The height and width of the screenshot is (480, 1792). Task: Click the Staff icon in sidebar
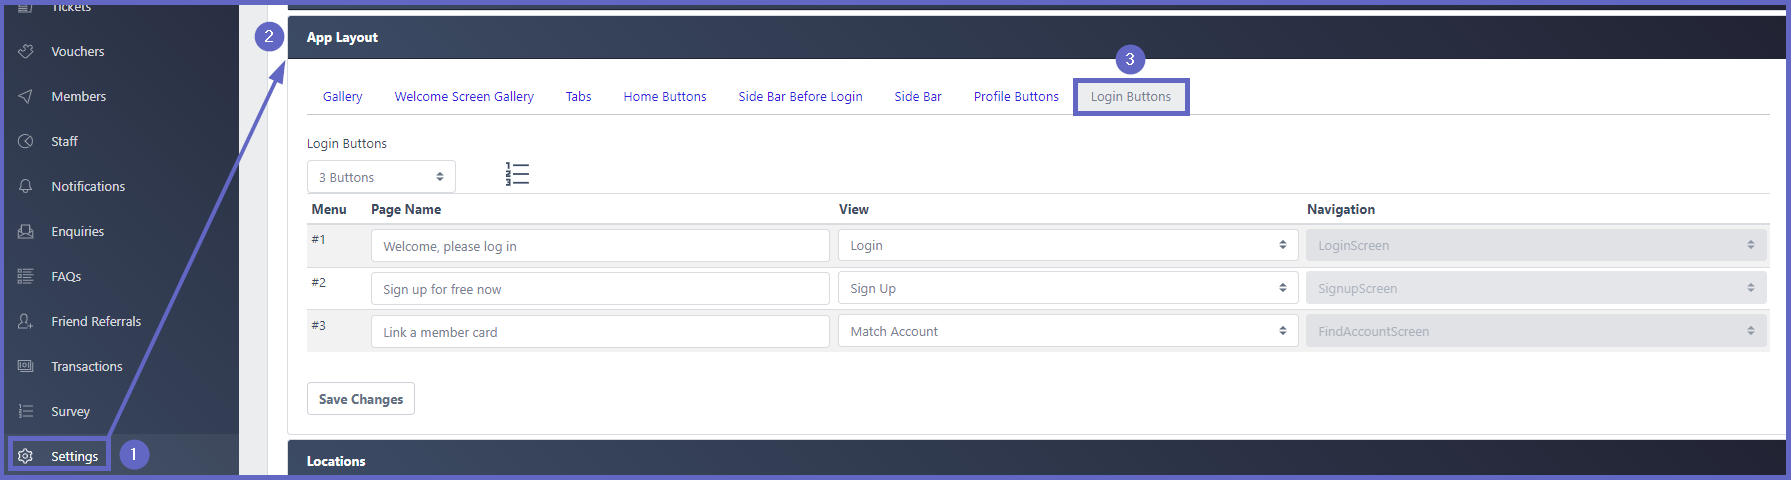pos(26,141)
